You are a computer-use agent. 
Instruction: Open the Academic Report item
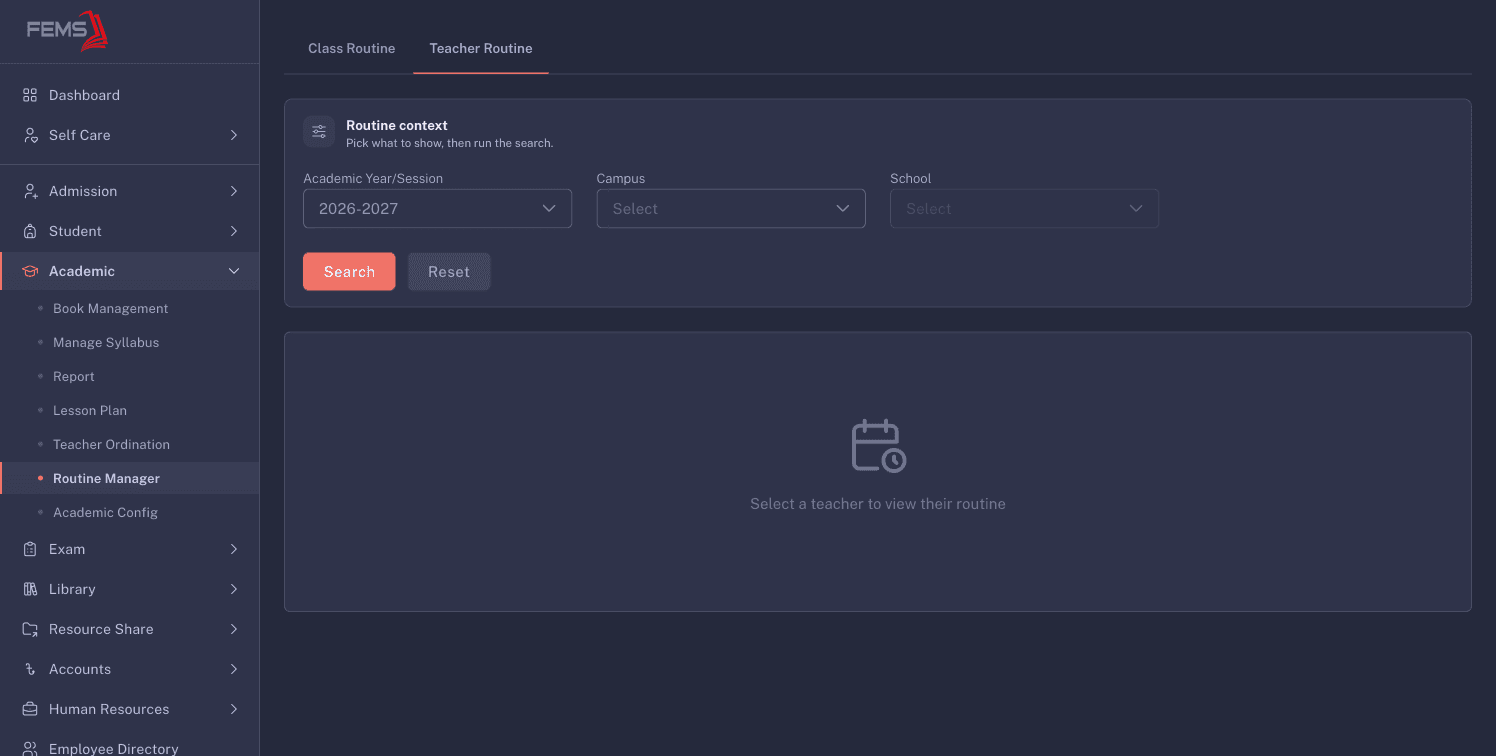(74, 377)
